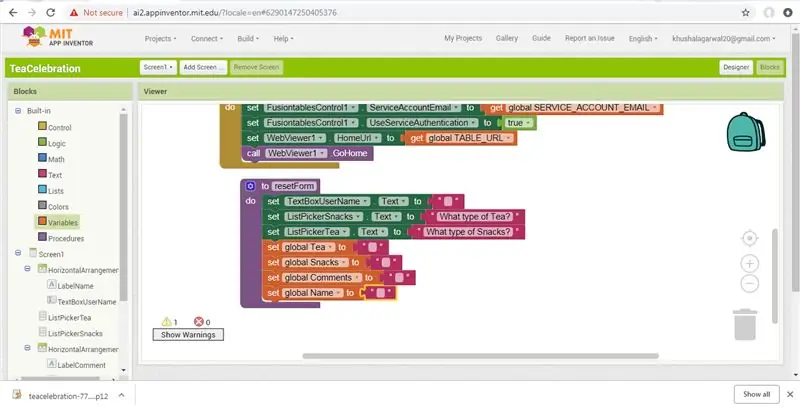The image size is (800, 407).
Task: Open the Connect menu
Action: coord(207,39)
